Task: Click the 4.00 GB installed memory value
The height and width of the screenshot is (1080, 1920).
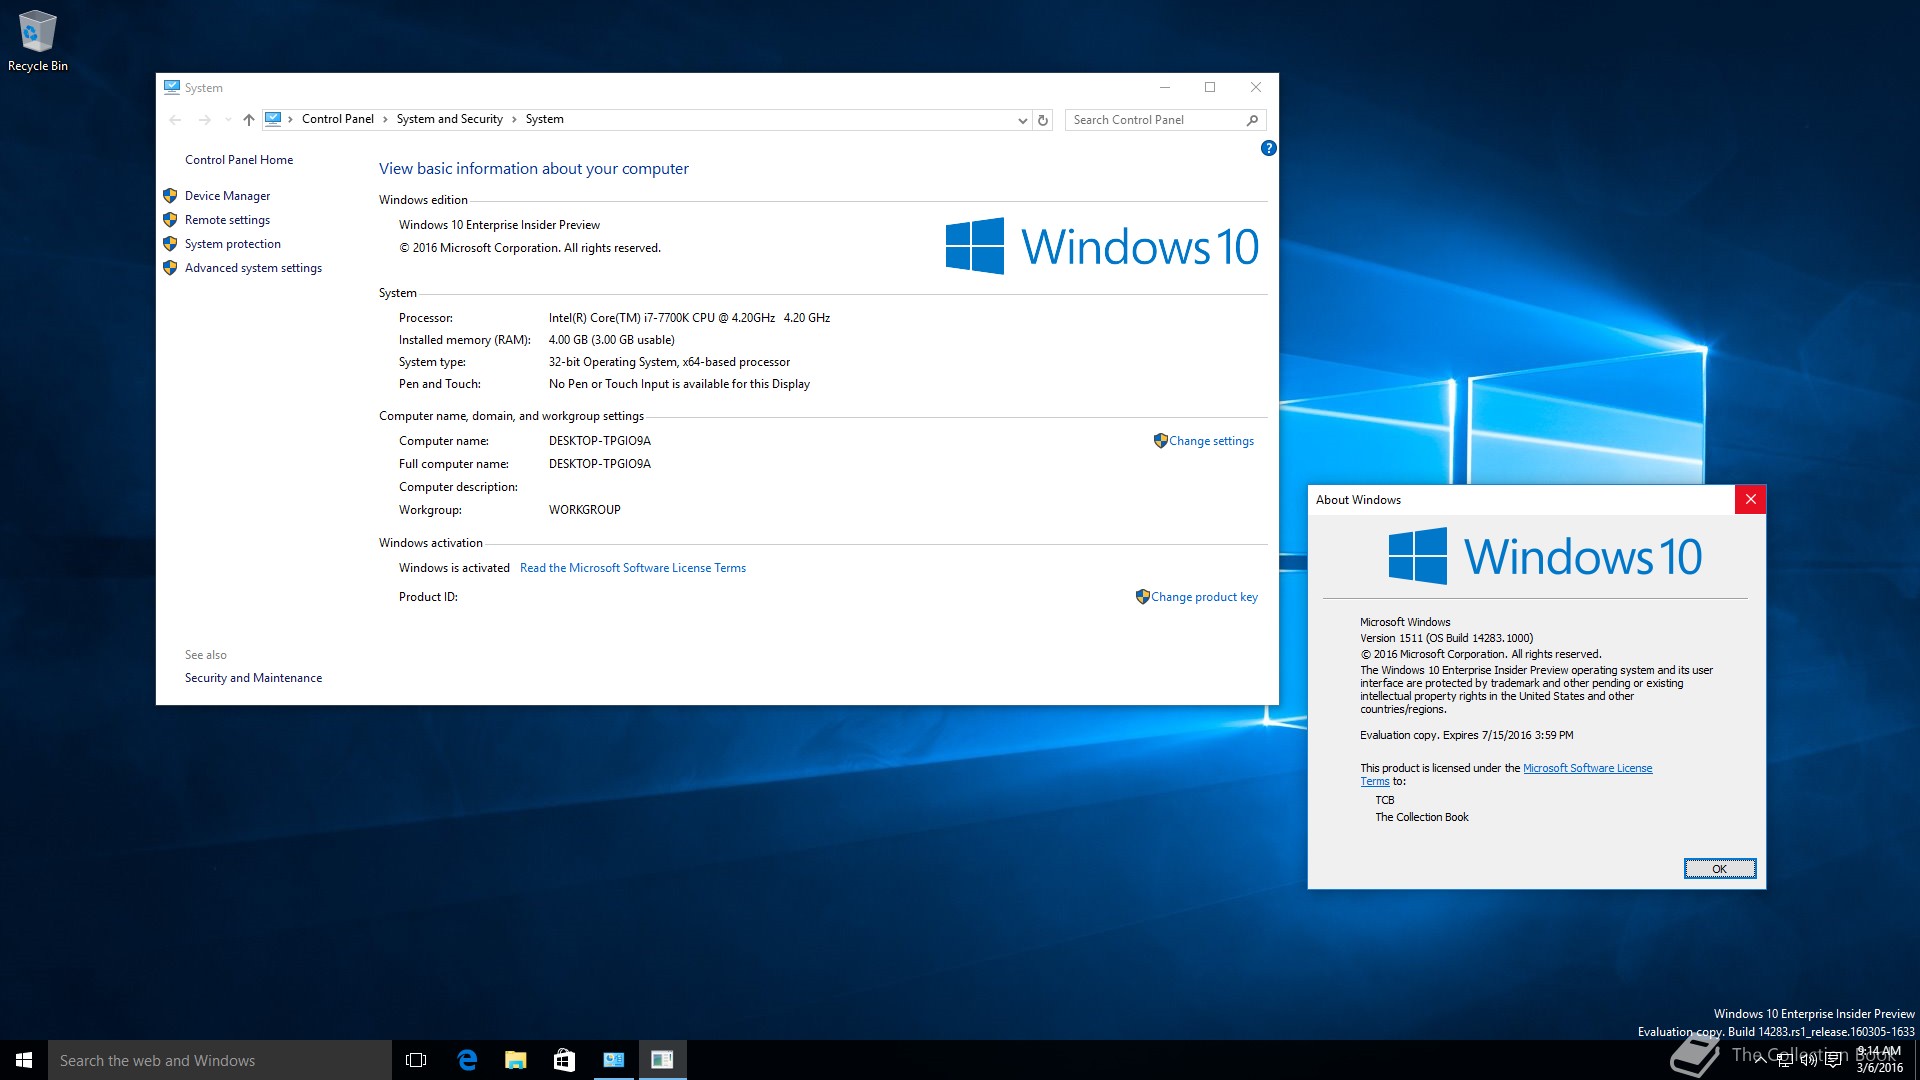Action: [x=611, y=340]
